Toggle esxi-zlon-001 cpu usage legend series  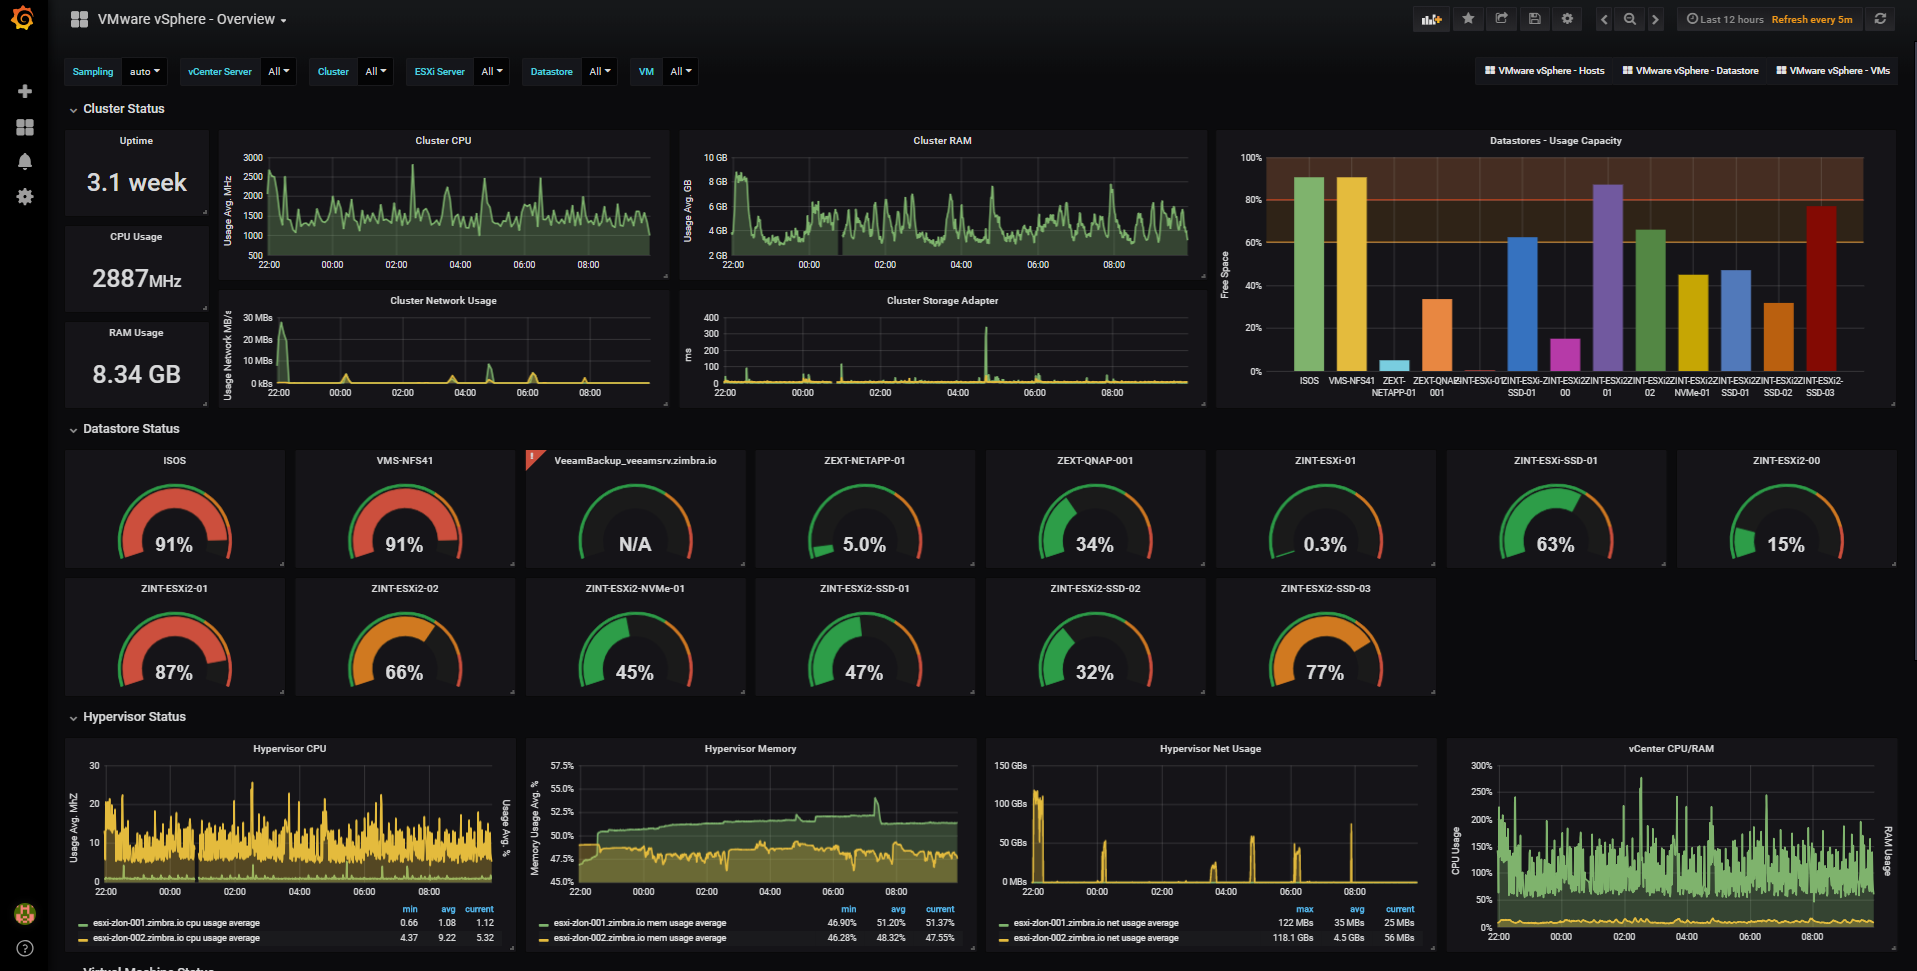point(176,923)
